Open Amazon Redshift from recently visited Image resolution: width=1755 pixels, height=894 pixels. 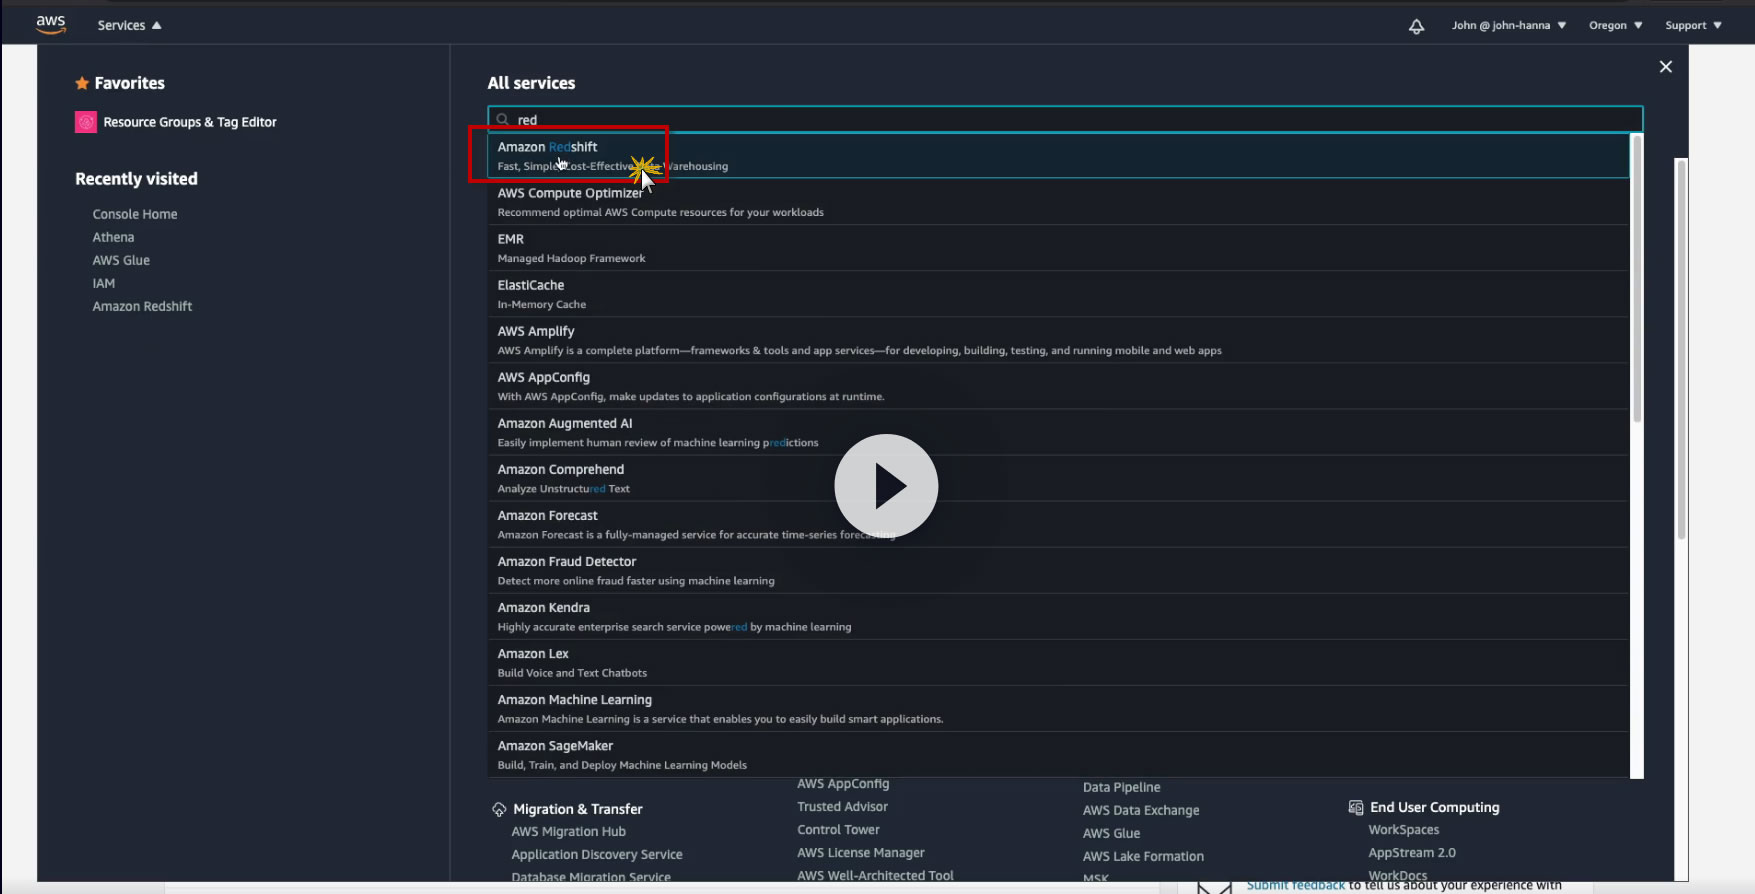[142, 306]
